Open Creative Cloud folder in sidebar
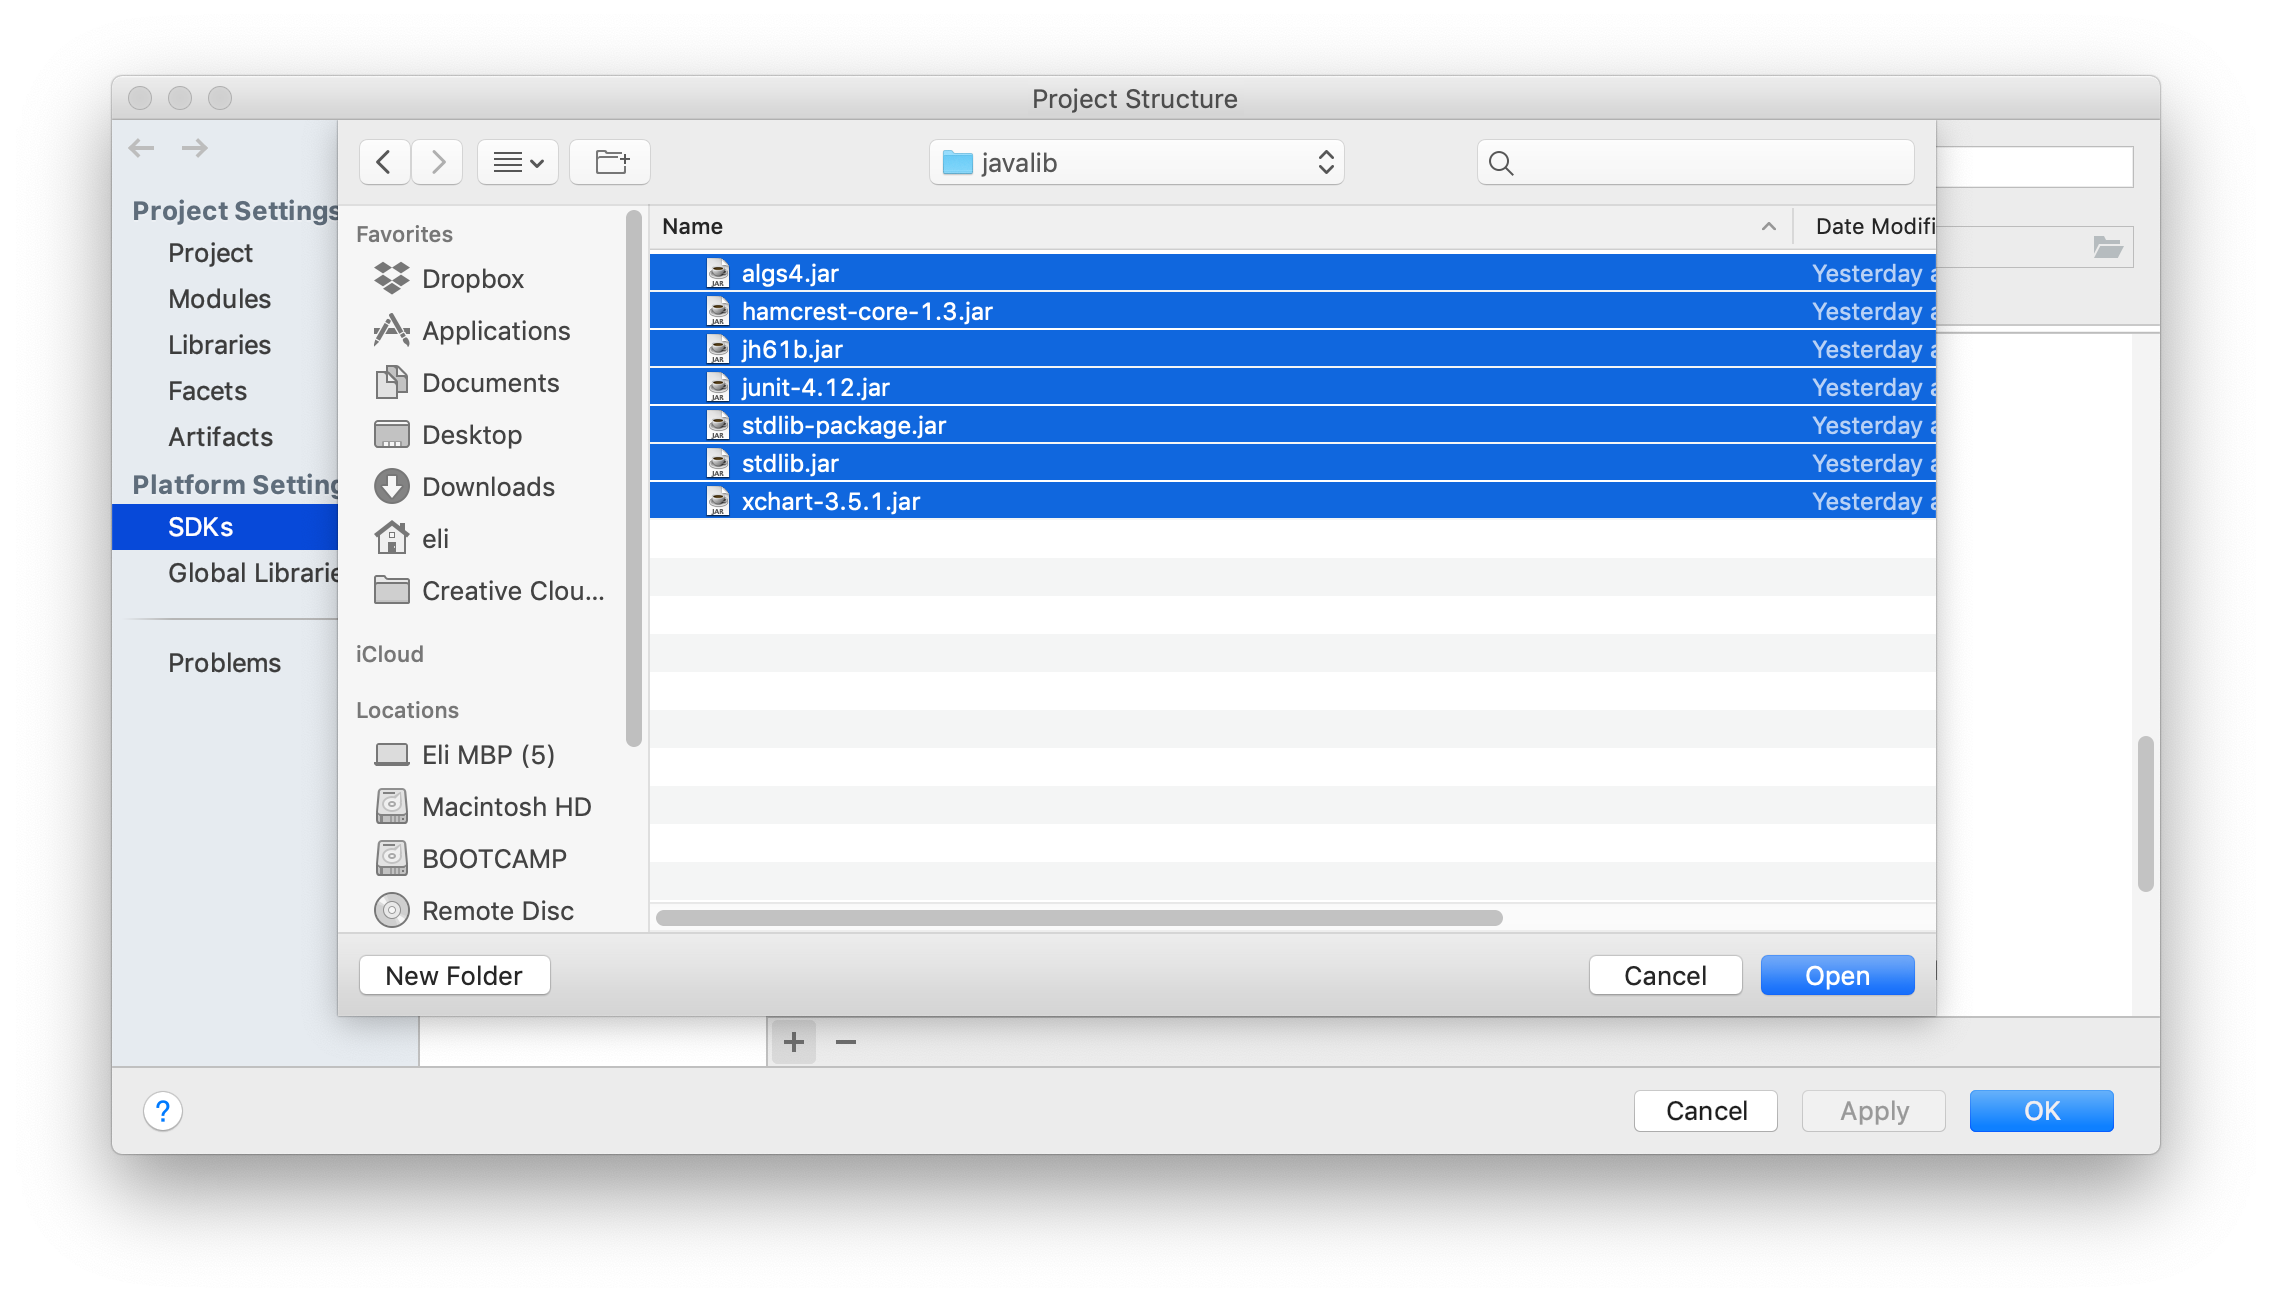Viewport: 2272px width, 1302px height. (x=490, y=591)
